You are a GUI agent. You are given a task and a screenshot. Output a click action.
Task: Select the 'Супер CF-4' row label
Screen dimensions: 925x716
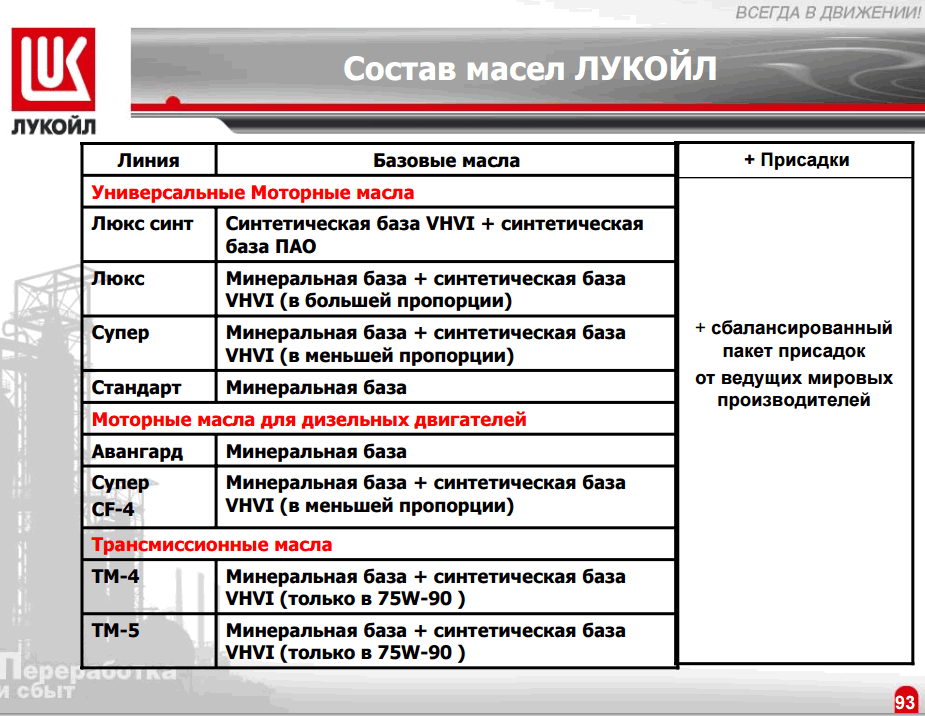point(120,496)
